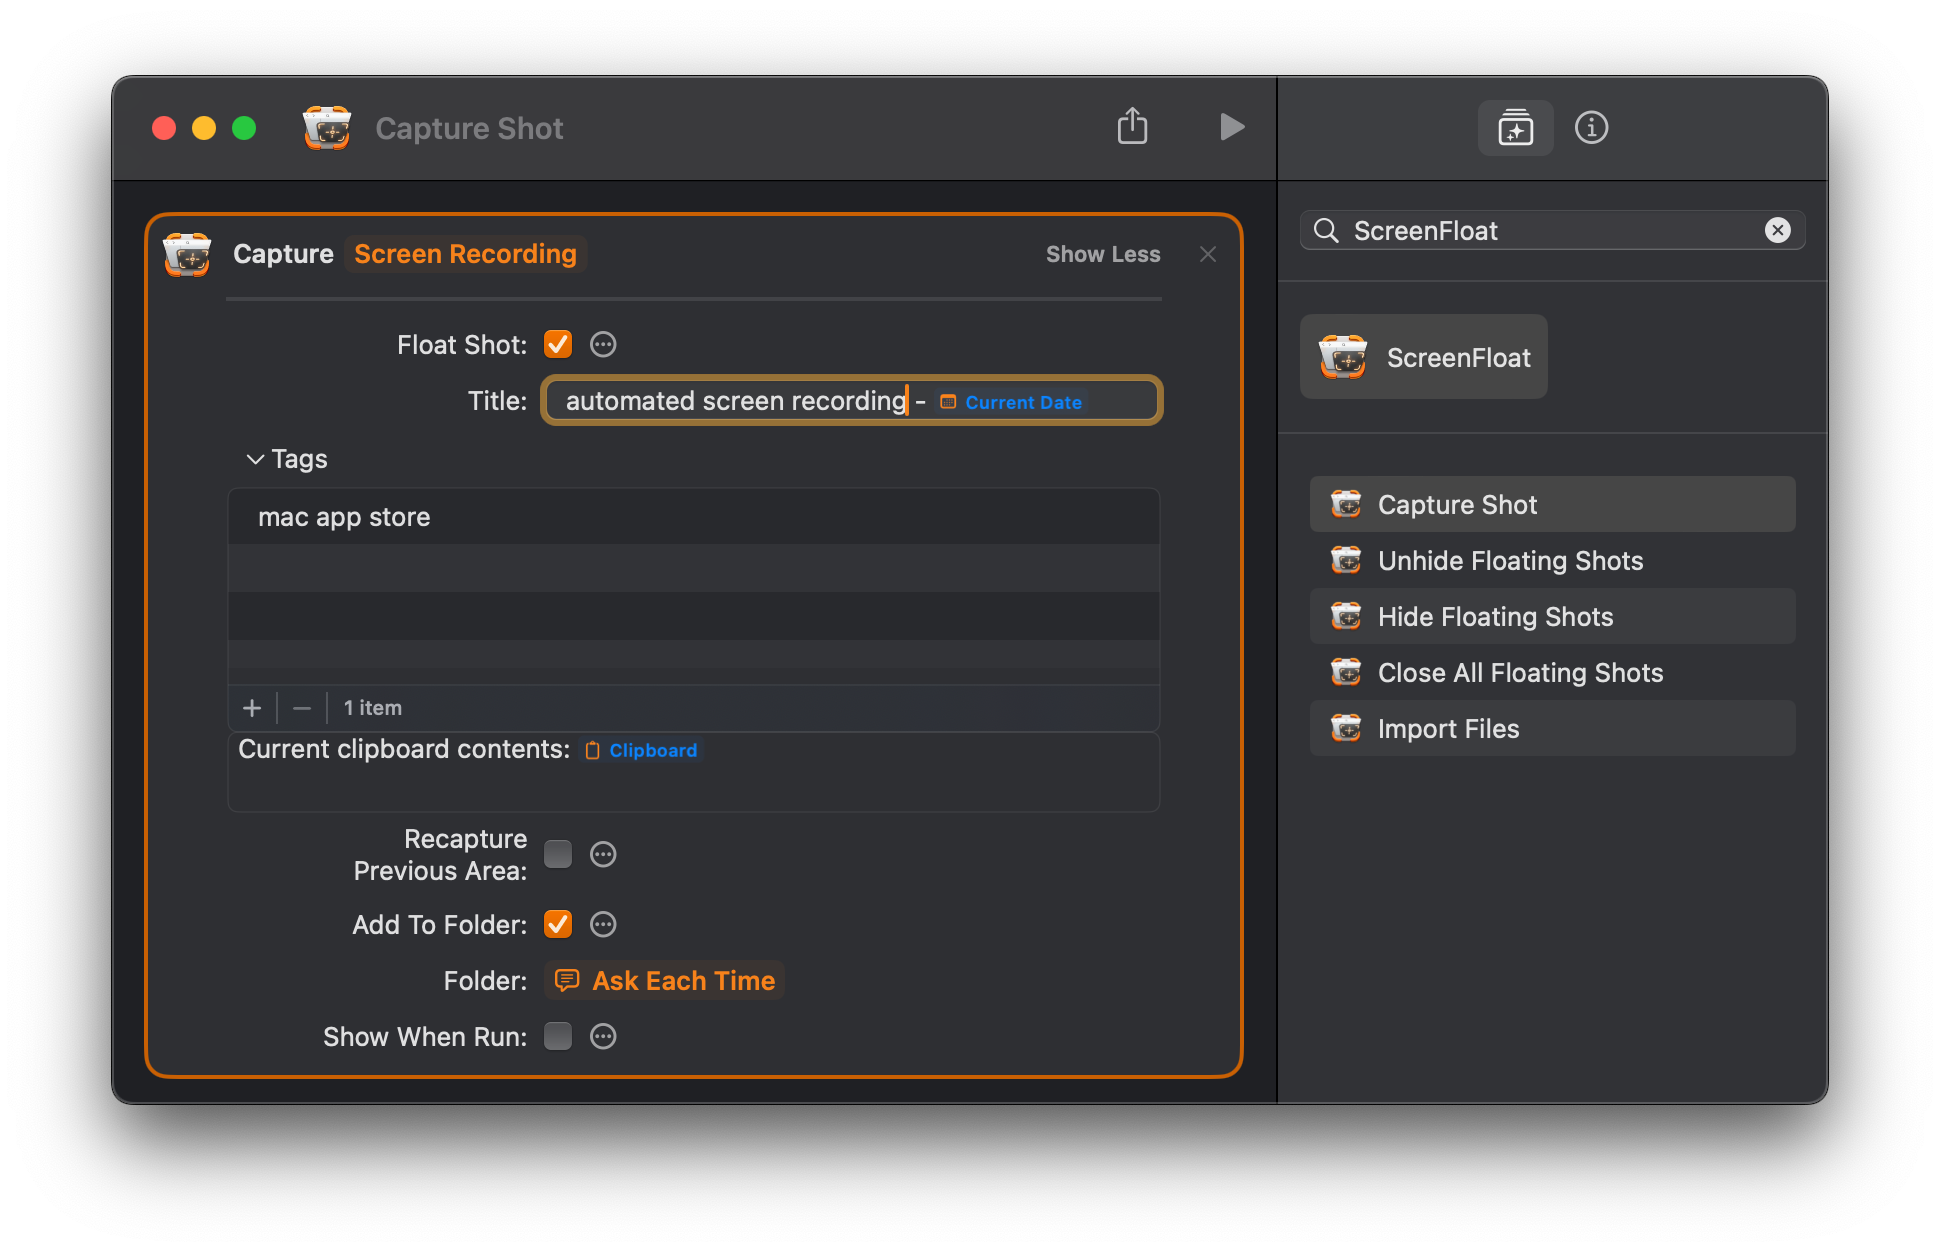This screenshot has height=1252, width=1940.
Task: Switch to the action library tab
Action: pyautogui.click(x=1515, y=127)
